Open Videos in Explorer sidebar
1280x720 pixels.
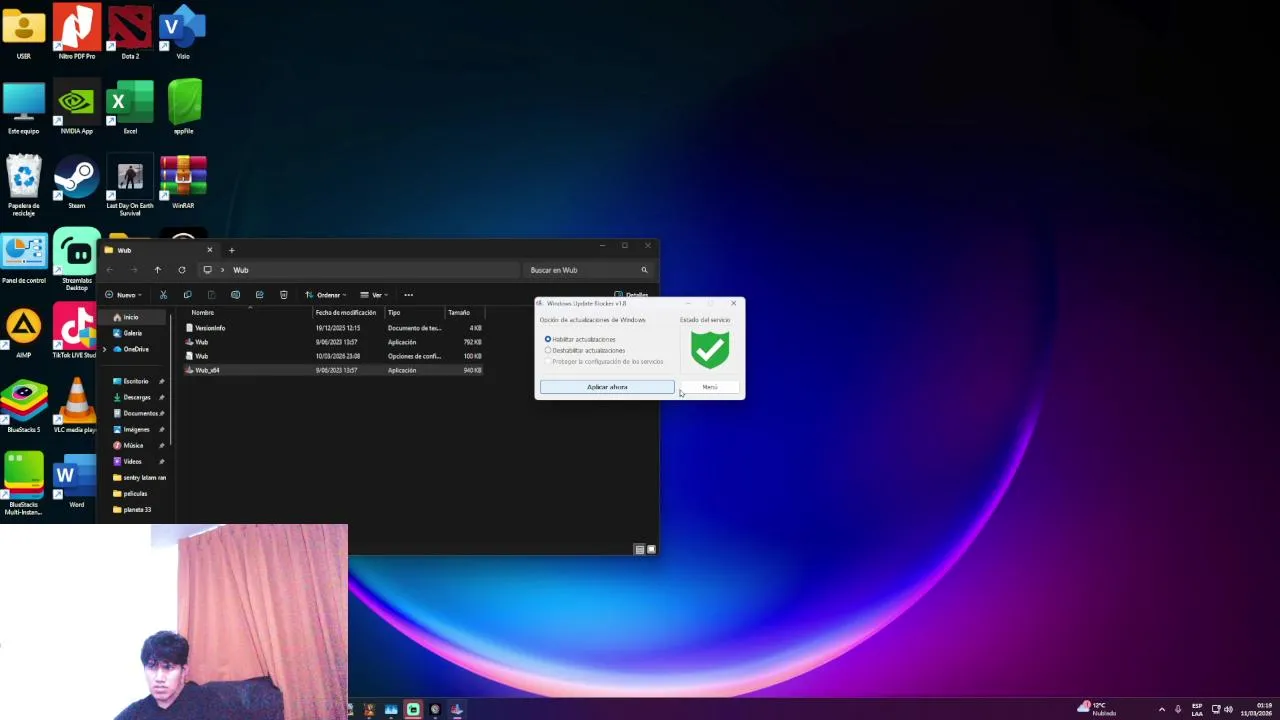point(132,461)
